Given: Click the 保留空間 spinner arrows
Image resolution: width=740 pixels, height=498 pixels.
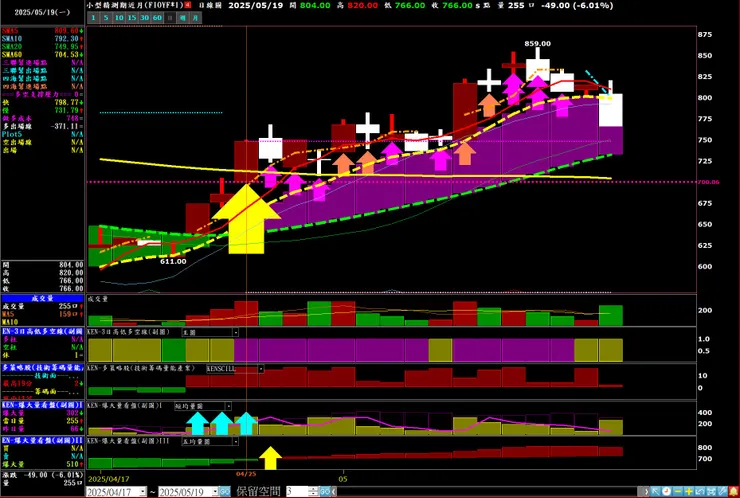Looking at the screenshot, I should (314, 491).
